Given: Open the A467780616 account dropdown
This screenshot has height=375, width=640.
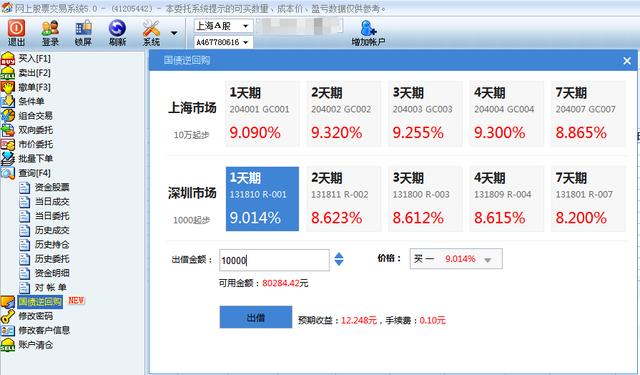Looking at the screenshot, I should (223, 42).
